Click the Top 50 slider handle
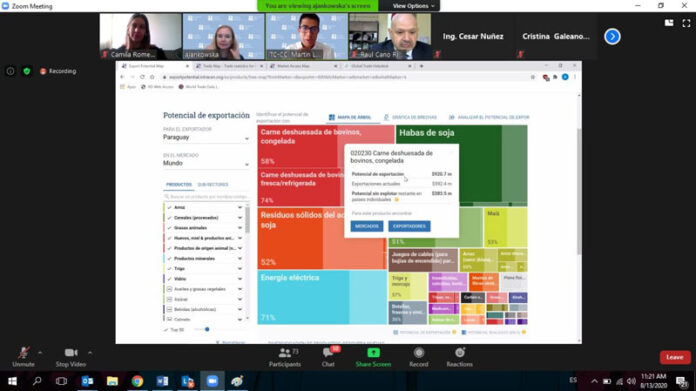Image resolution: width=696 pixels, height=391 pixels. [207, 329]
